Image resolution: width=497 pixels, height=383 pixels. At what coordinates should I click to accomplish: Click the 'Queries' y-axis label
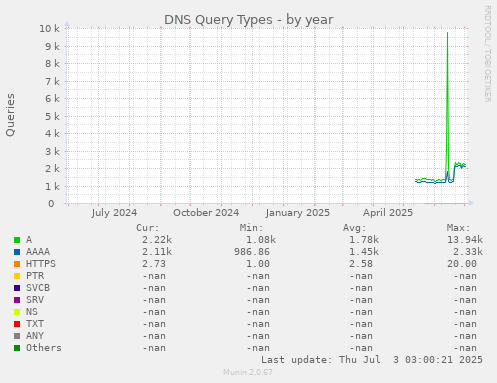[x=10, y=115]
